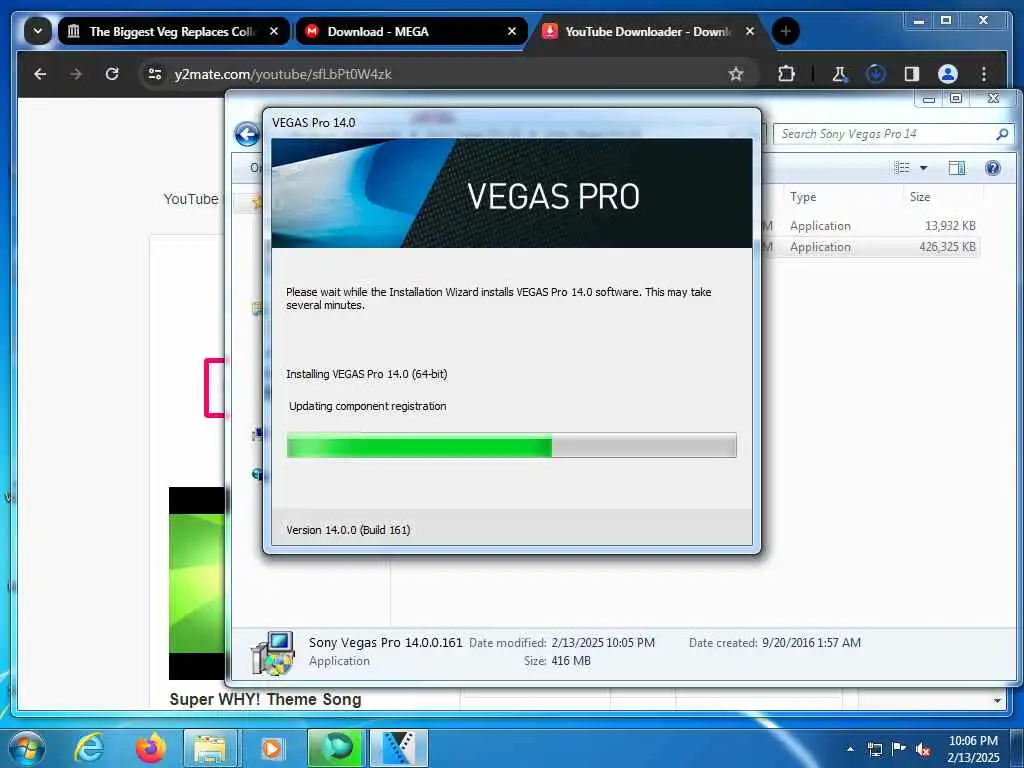Viewport: 1024px width, 768px height.
Task: Click the browser scrollbar down arrow
Action: point(997,701)
